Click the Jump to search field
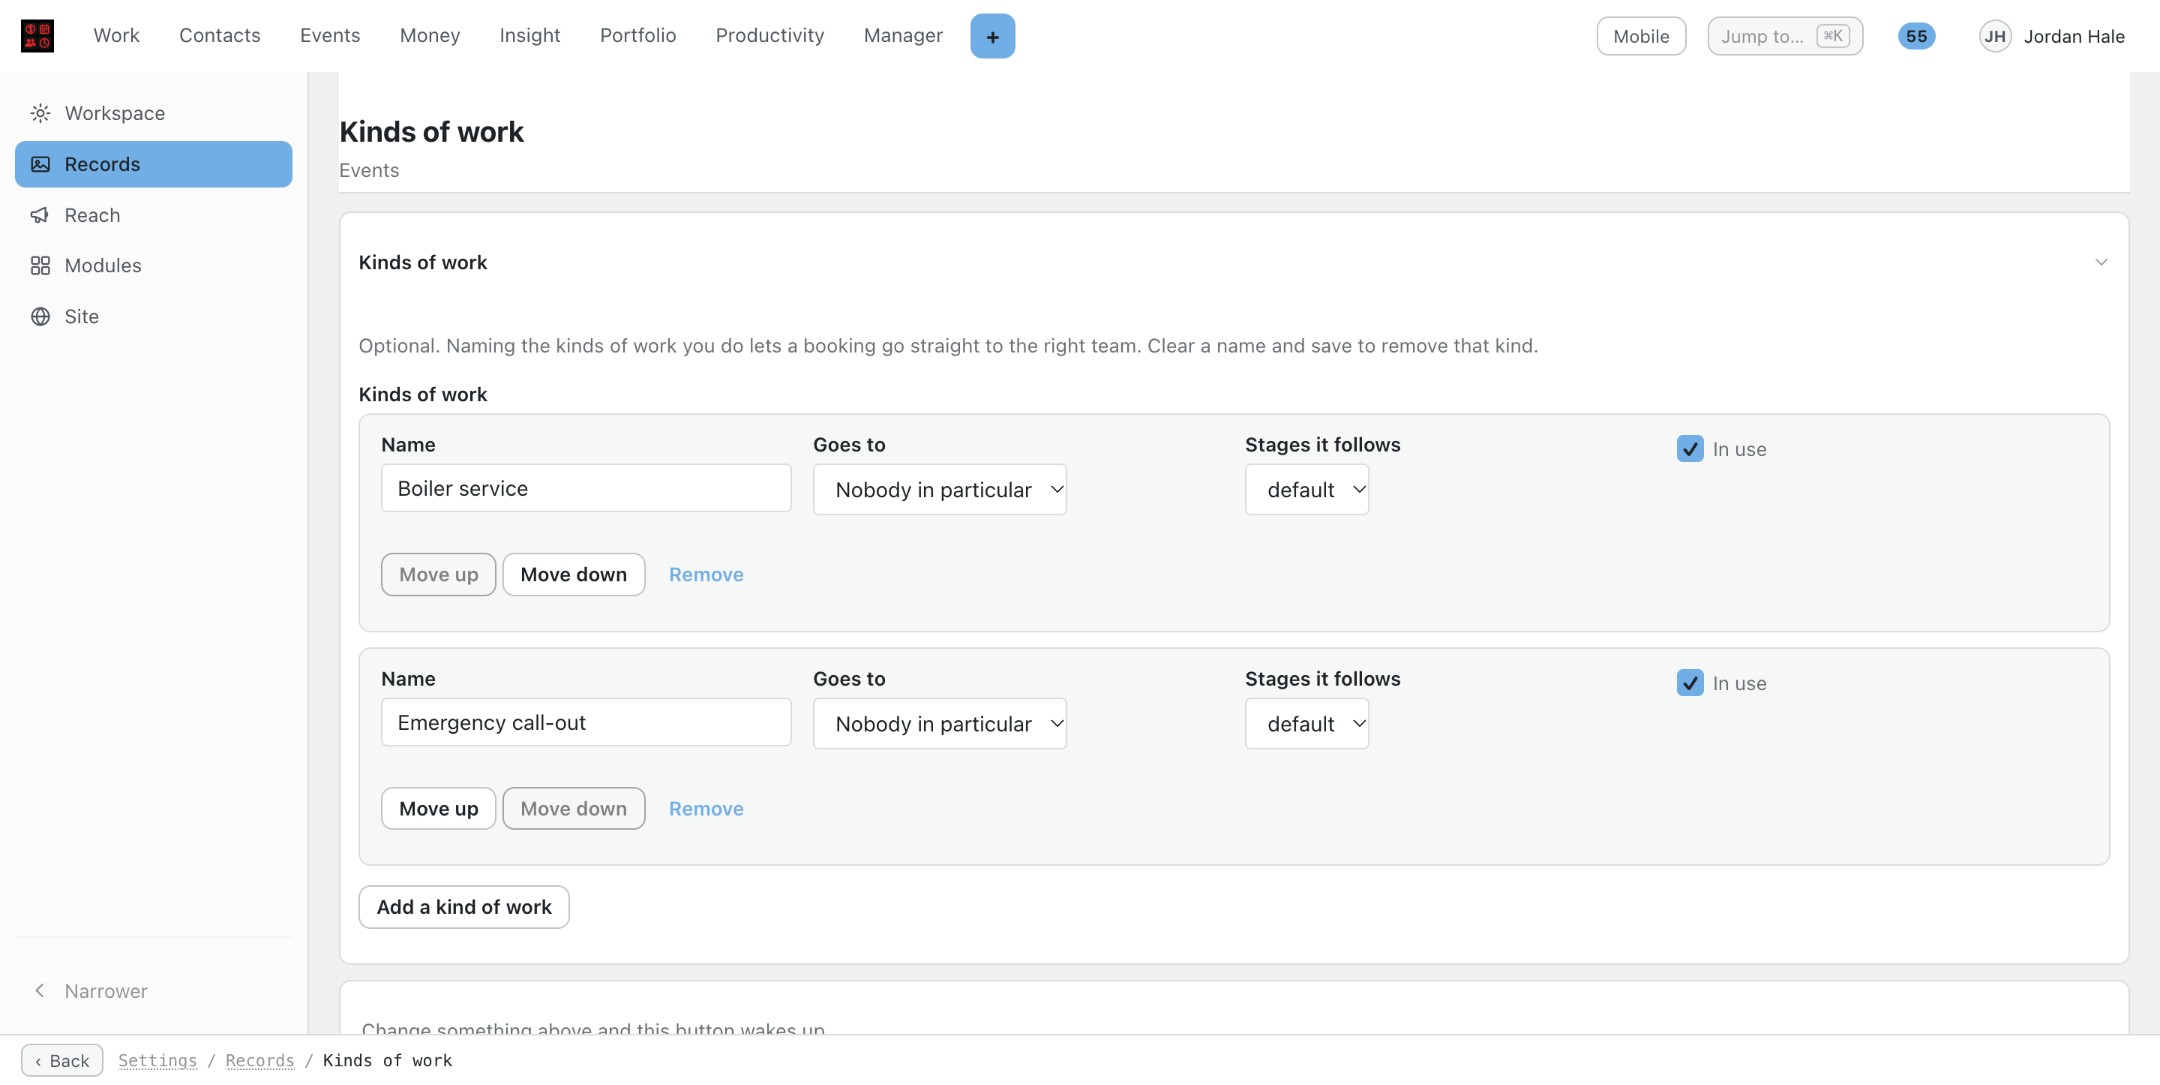 click(x=1785, y=36)
